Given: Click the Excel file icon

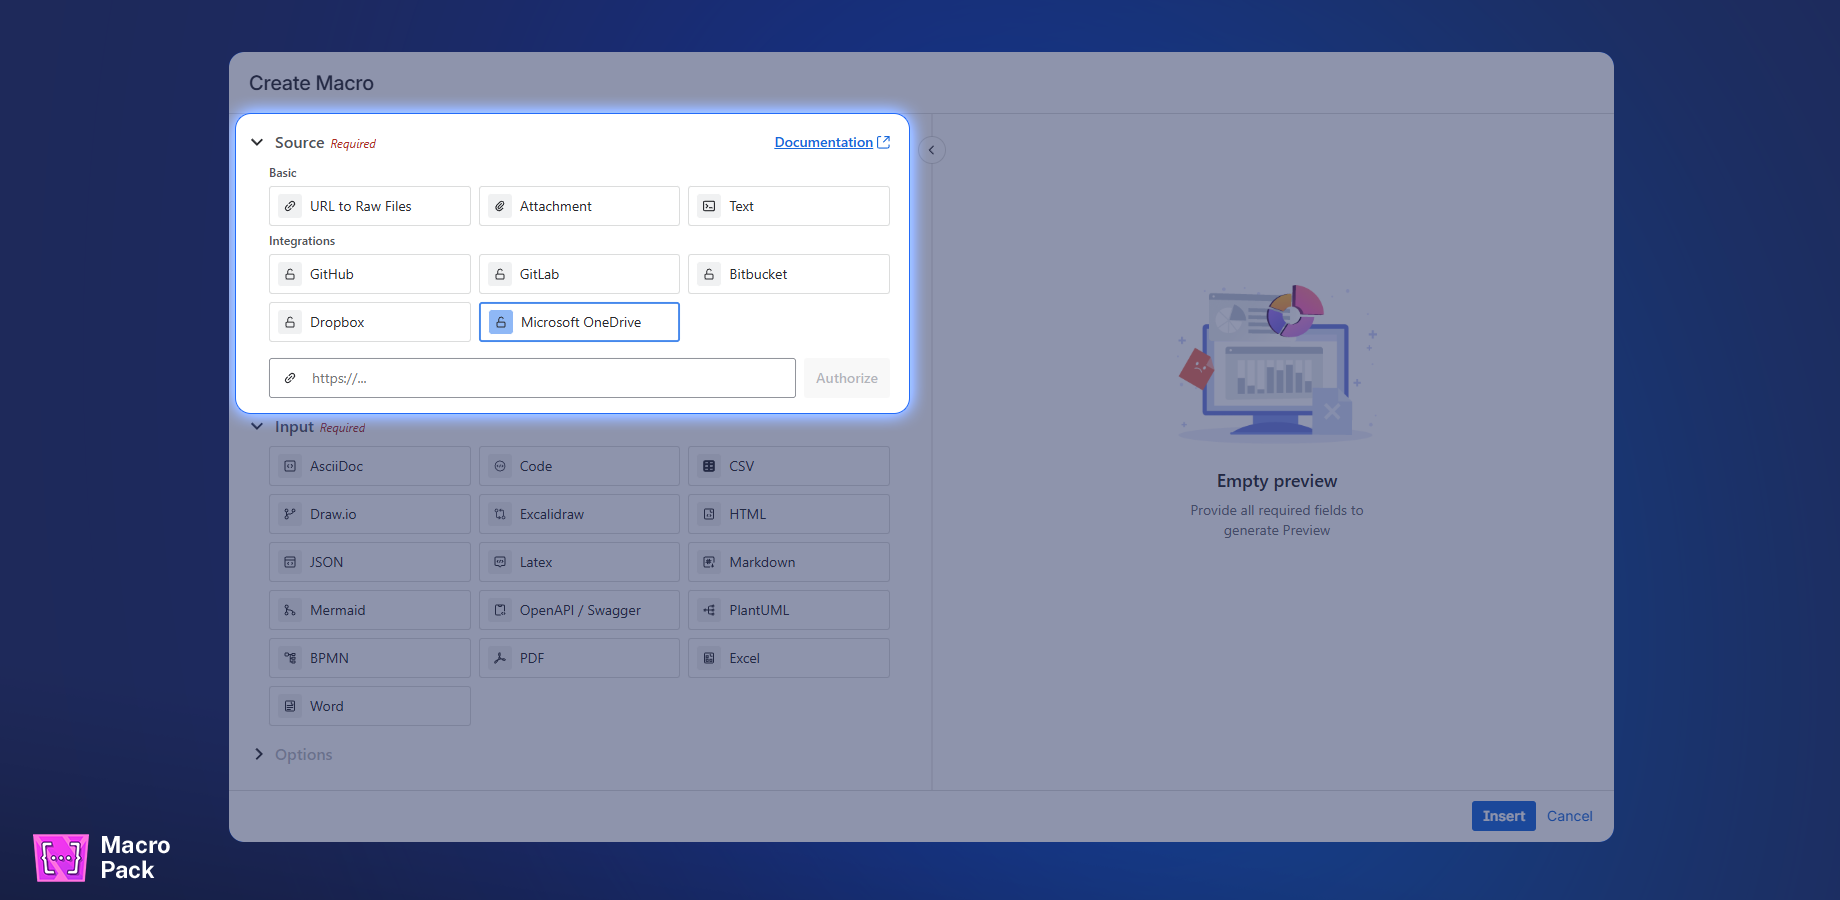Looking at the screenshot, I should 709,658.
